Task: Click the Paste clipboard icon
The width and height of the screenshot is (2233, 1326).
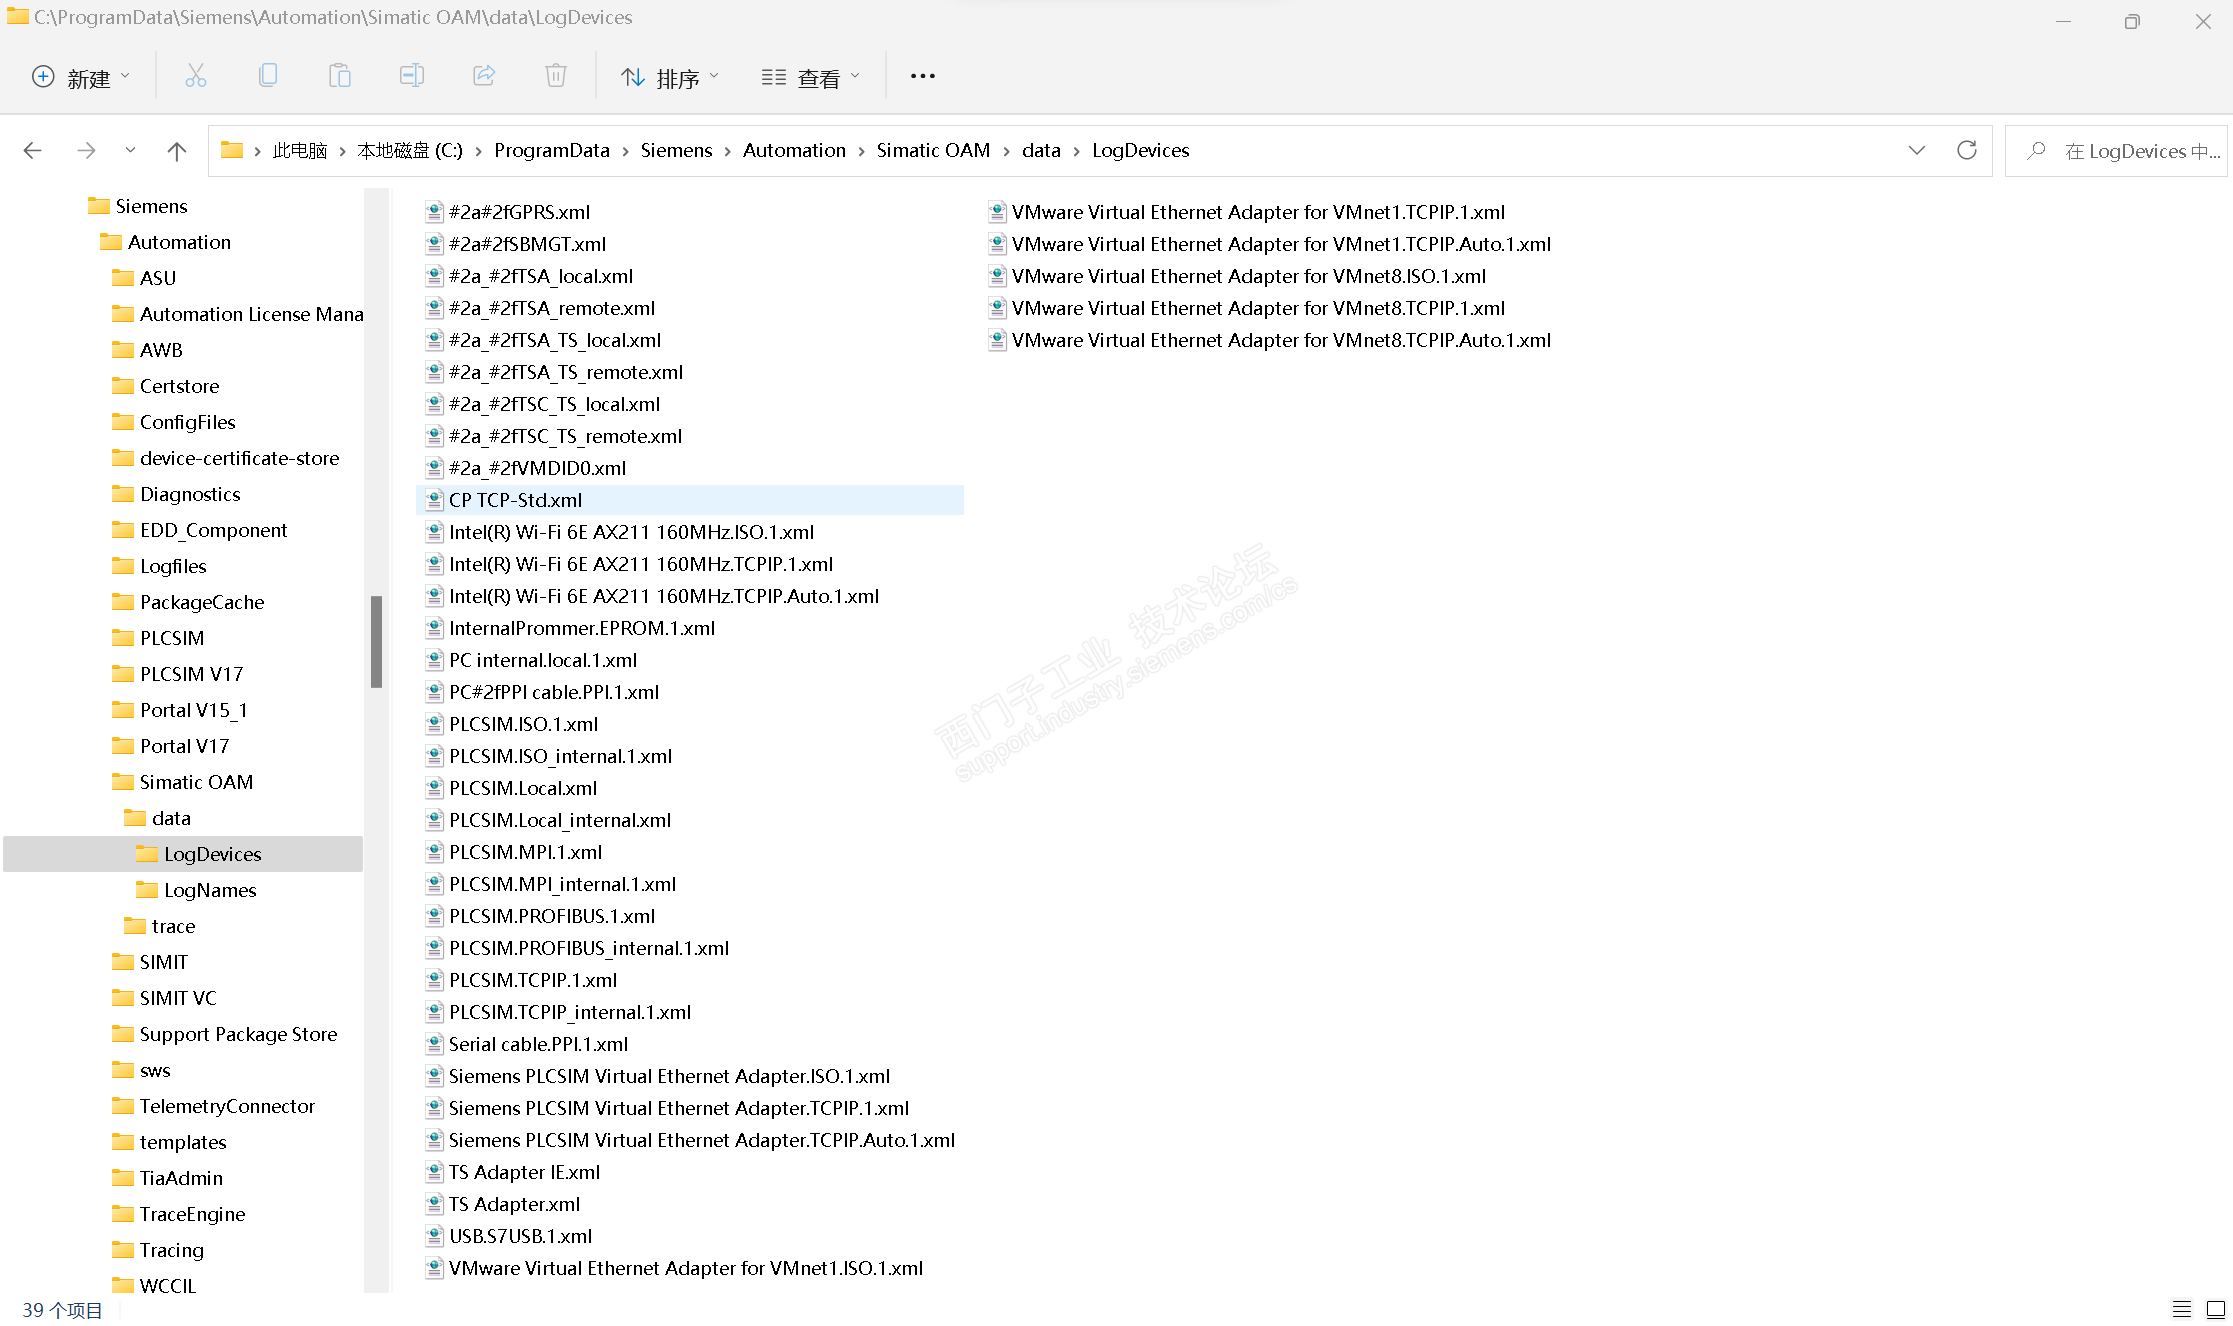Action: point(339,76)
